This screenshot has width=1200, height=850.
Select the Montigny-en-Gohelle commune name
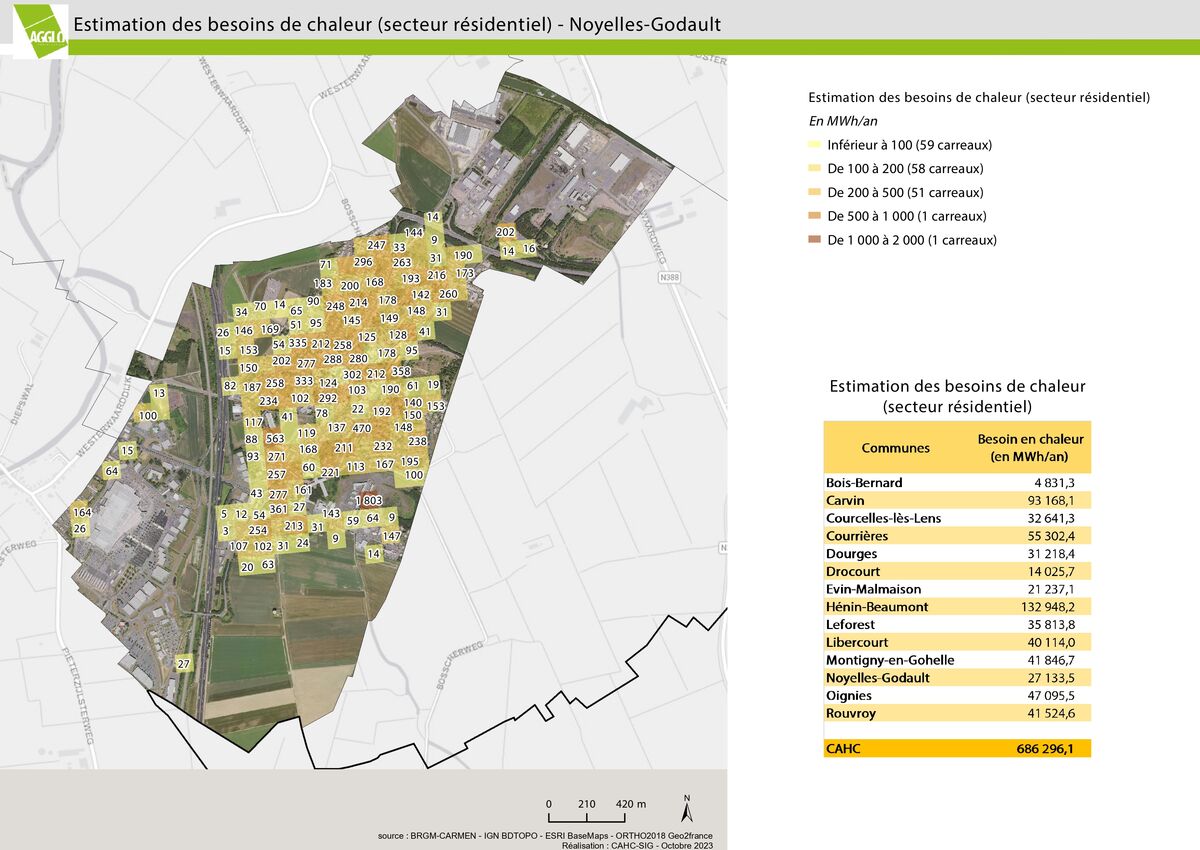[890, 660]
